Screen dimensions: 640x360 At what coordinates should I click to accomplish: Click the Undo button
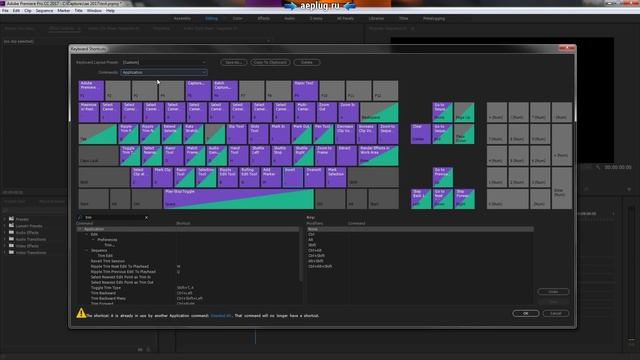point(553,291)
